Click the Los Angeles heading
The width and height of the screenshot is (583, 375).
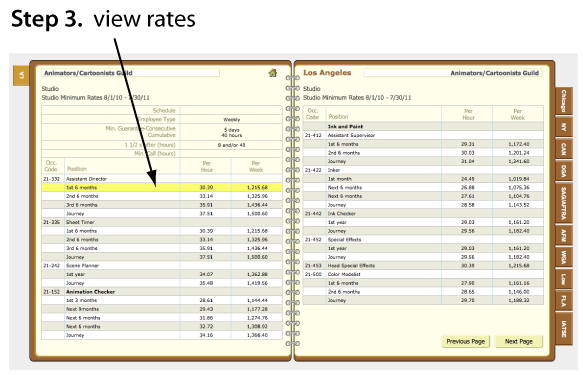[x=327, y=73]
